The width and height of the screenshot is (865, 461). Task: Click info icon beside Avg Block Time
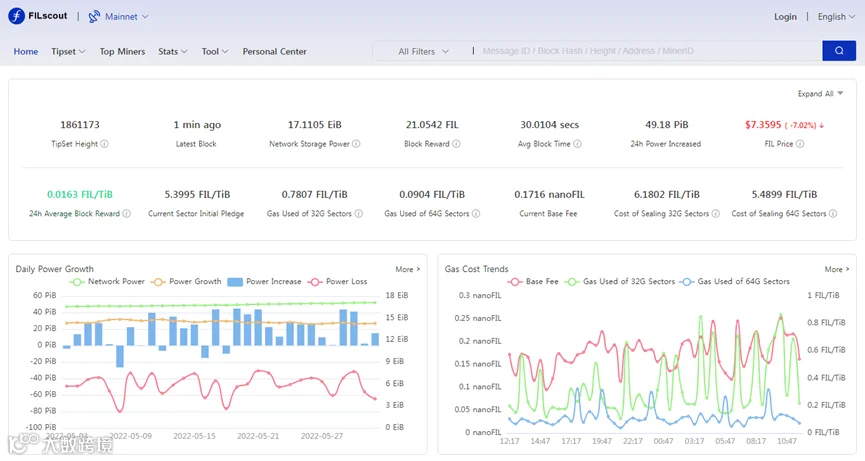(577, 144)
